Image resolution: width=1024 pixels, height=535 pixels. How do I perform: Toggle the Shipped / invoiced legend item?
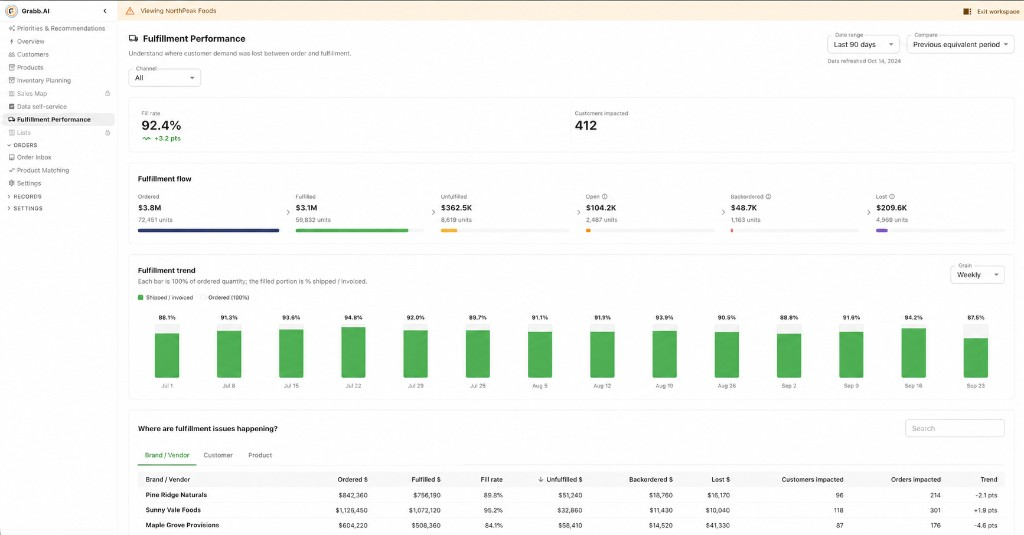click(x=165, y=297)
